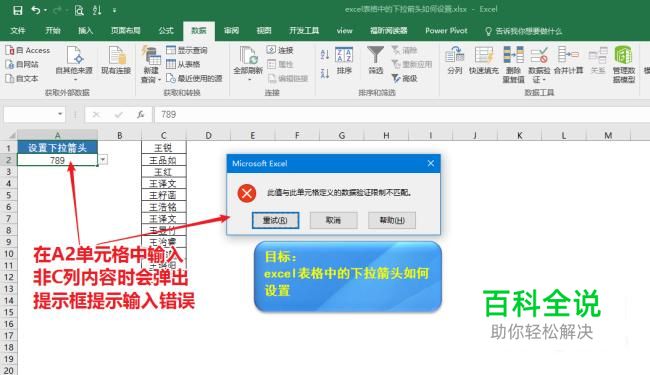Viewport: 650px width, 375px height.
Task: Switch to the Power Pivot tab
Action: (x=446, y=31)
